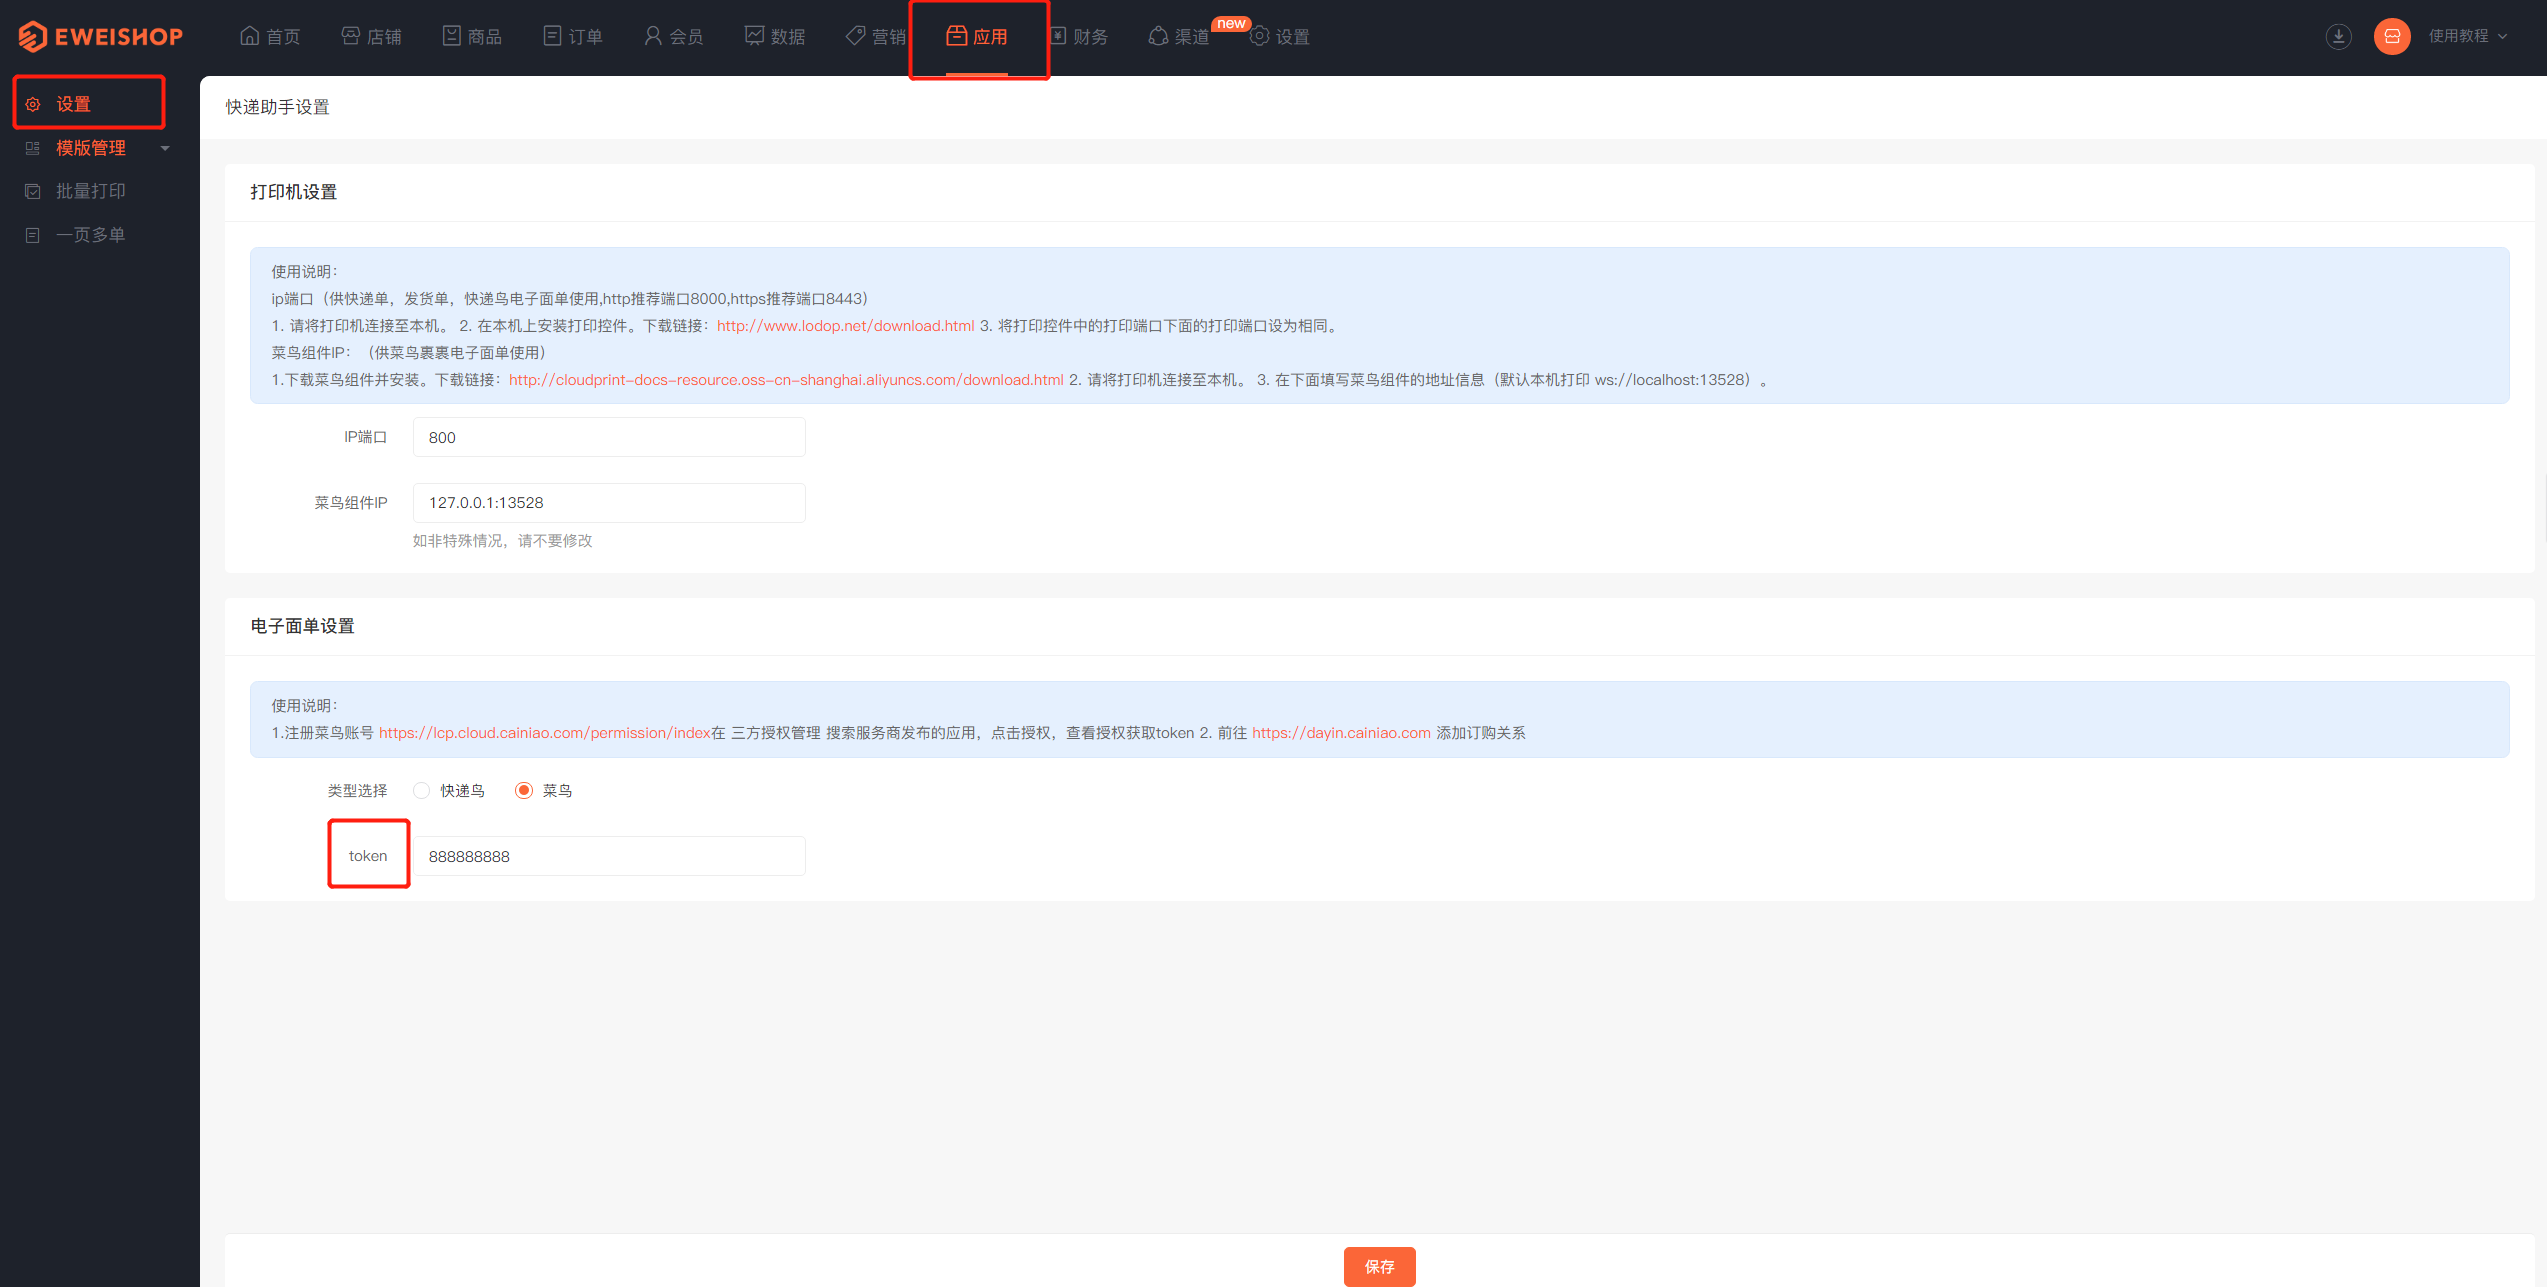Image resolution: width=2547 pixels, height=1287 pixels.
Task: Open the cloudprint aliyuncs download link
Action: [x=786, y=380]
